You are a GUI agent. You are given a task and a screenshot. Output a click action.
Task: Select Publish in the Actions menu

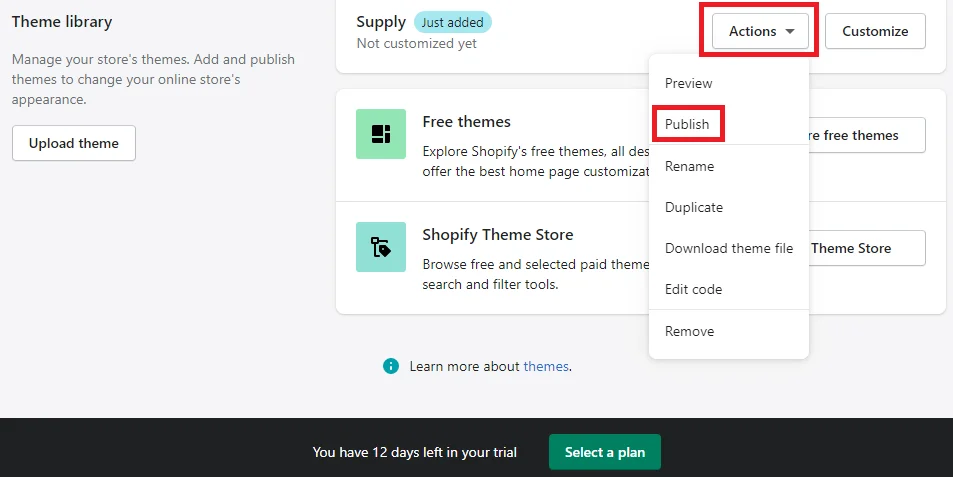pyautogui.click(x=687, y=124)
